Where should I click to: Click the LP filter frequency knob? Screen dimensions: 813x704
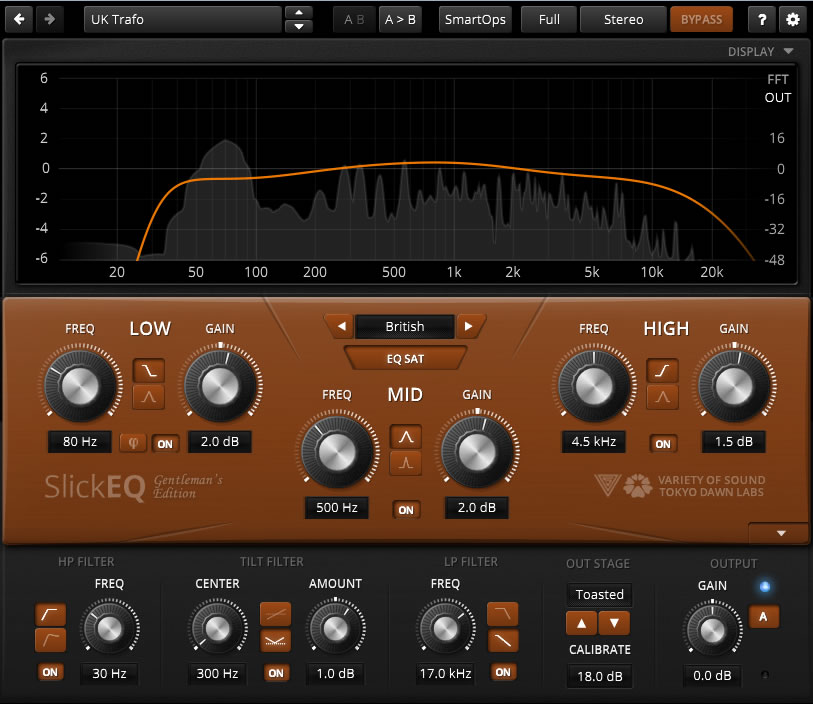(x=445, y=628)
